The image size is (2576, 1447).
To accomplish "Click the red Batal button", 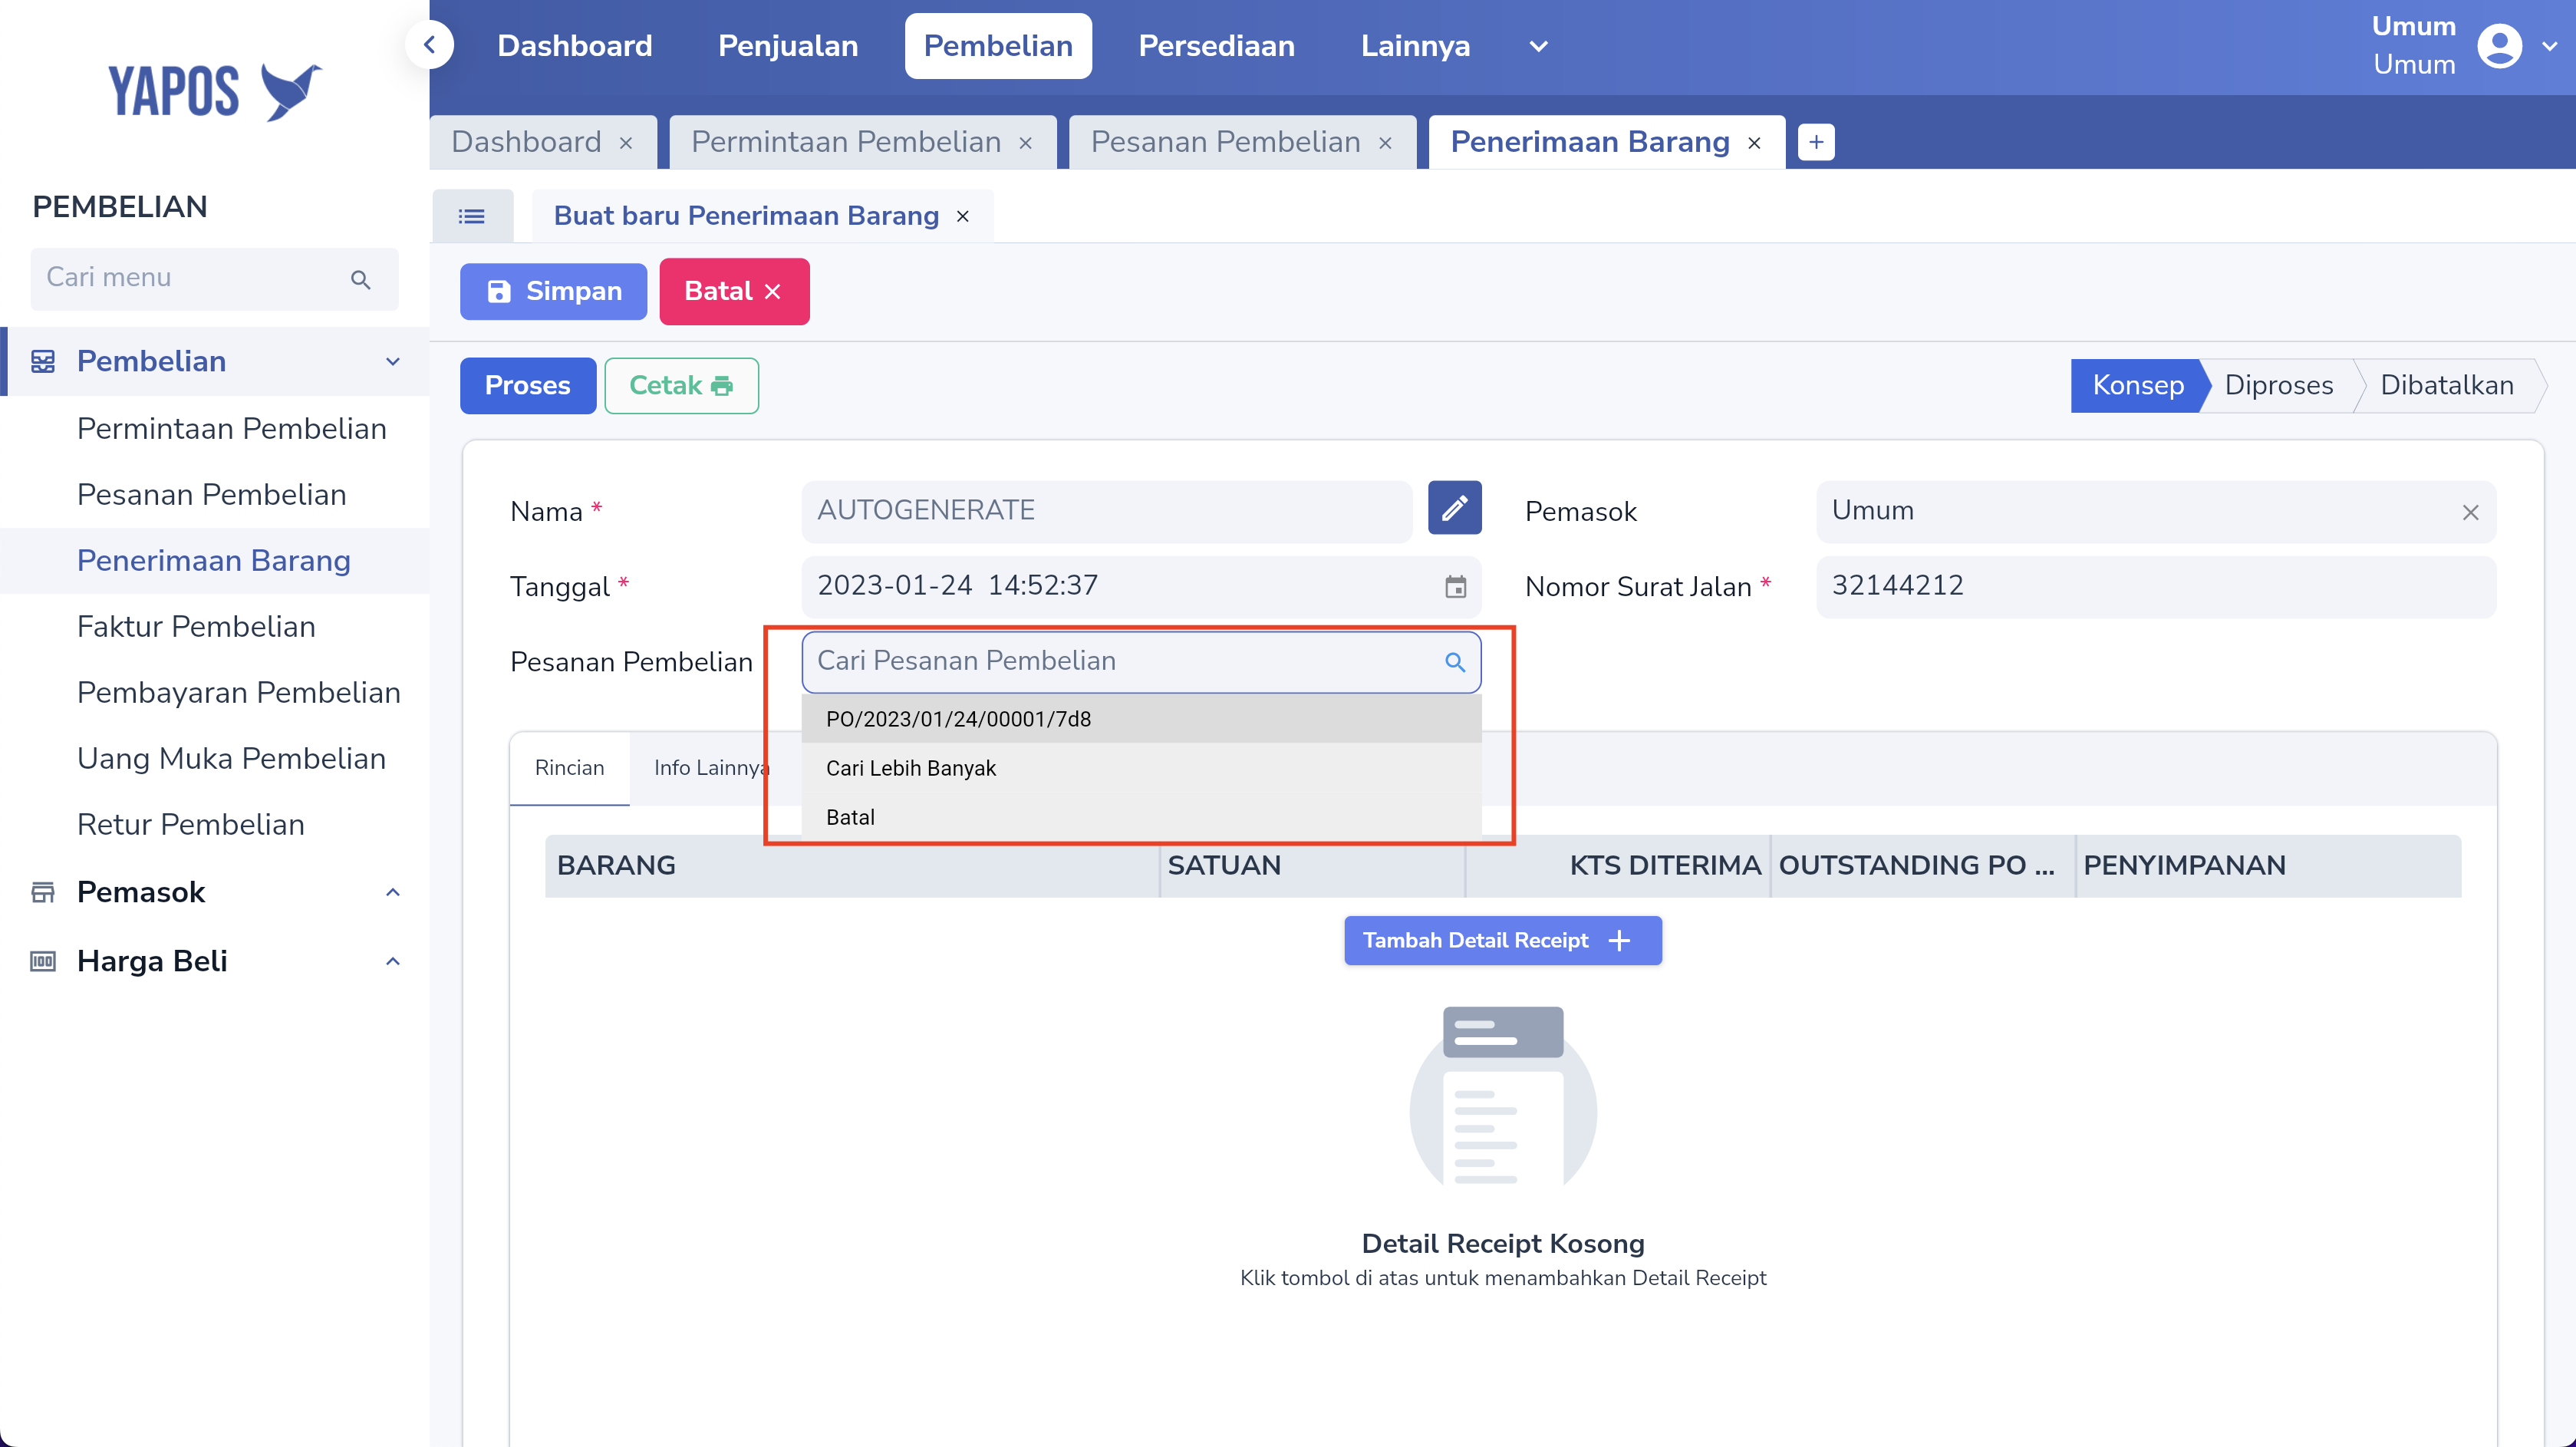I will click(734, 291).
